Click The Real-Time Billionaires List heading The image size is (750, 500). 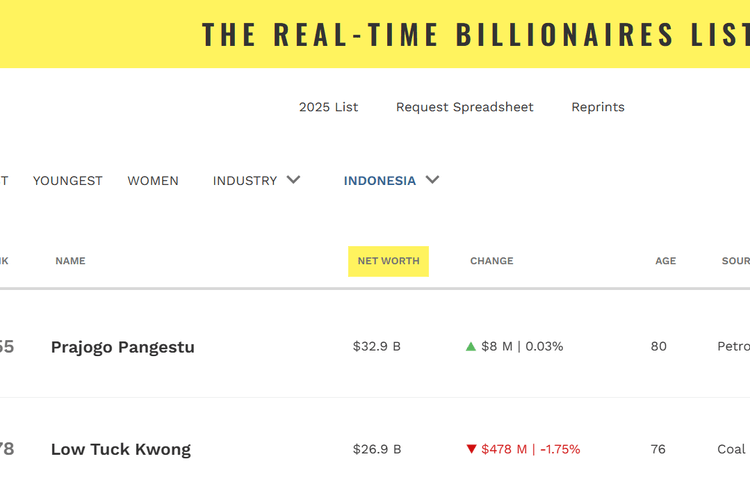point(476,35)
